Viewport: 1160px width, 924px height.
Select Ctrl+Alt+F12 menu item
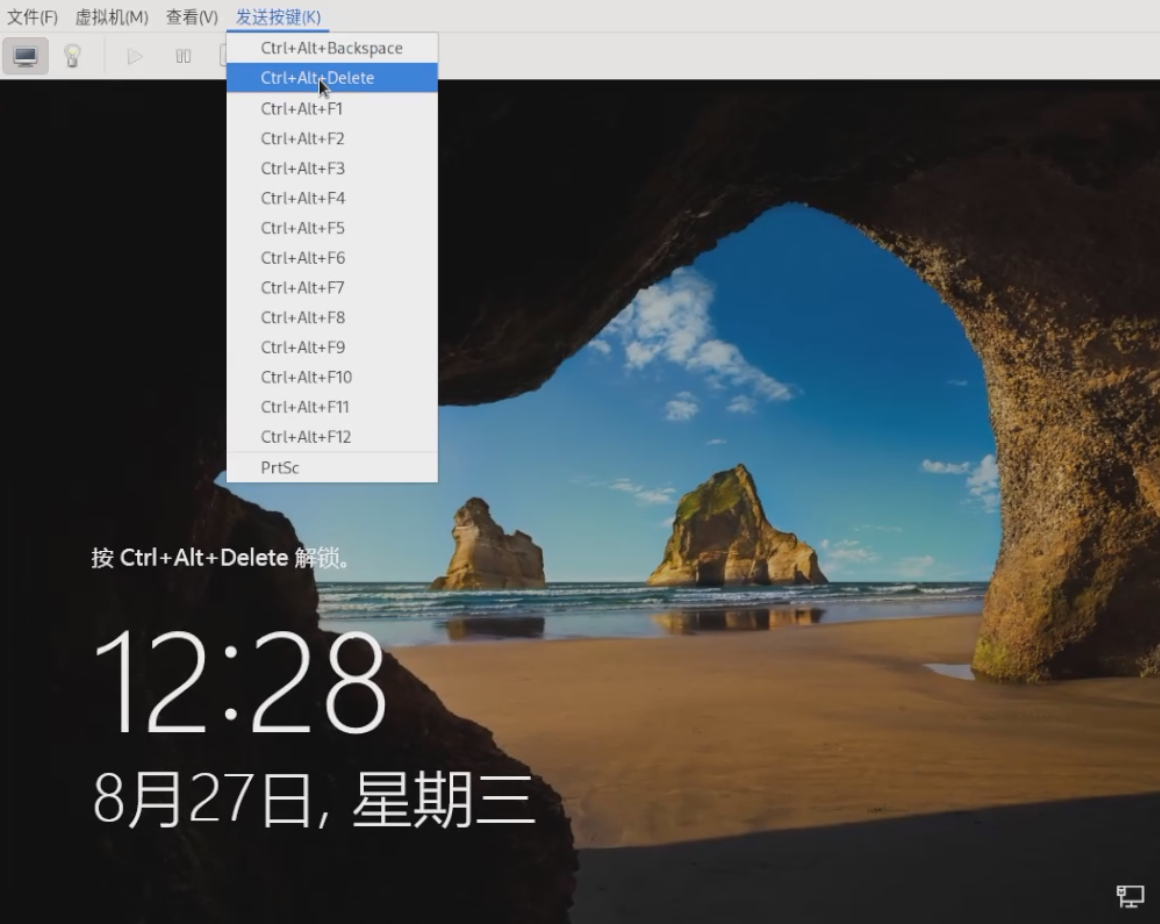coord(306,437)
